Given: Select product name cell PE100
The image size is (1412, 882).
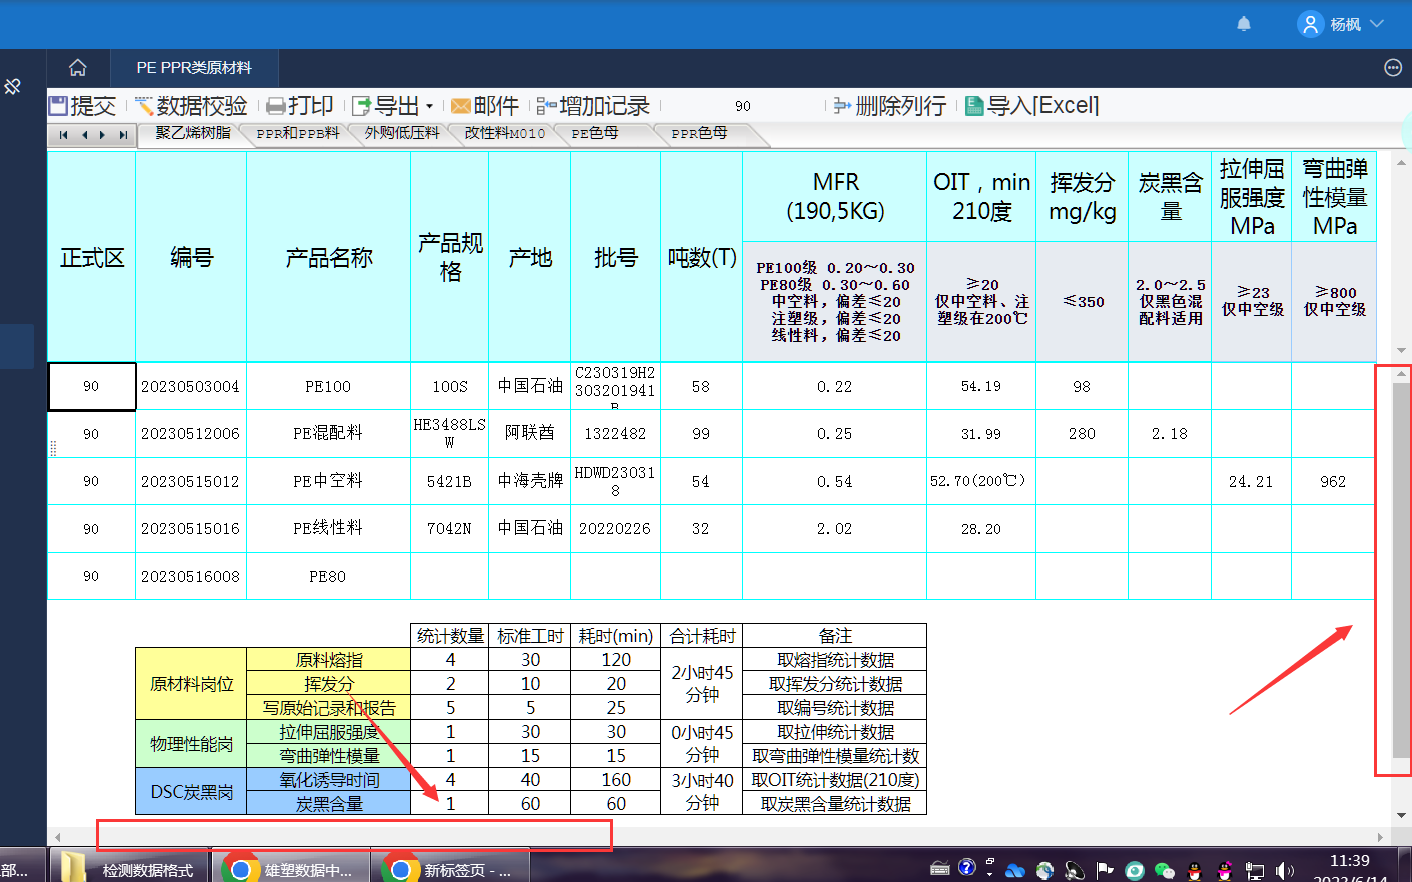Looking at the screenshot, I should point(328,386).
